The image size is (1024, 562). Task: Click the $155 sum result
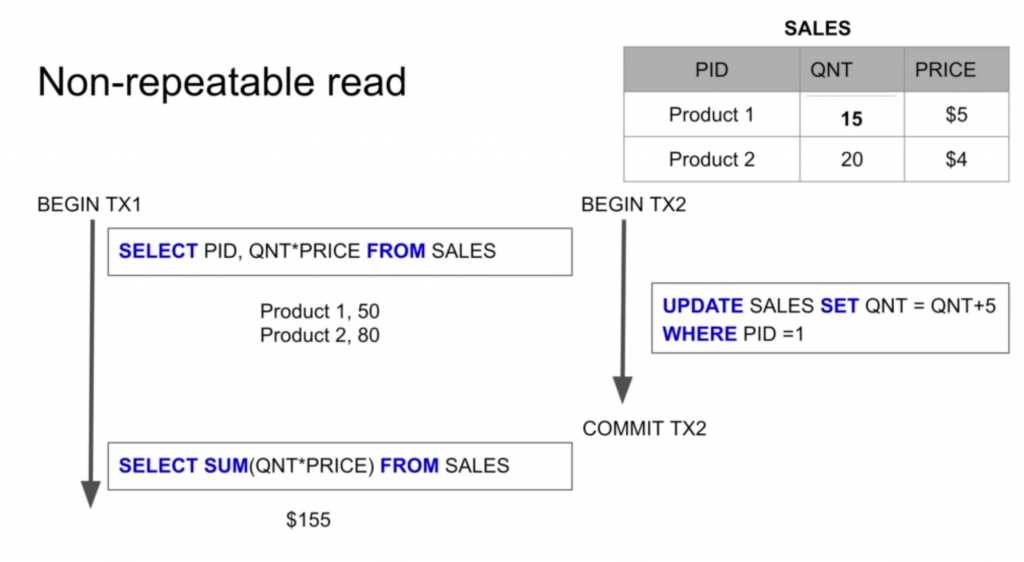(308, 520)
